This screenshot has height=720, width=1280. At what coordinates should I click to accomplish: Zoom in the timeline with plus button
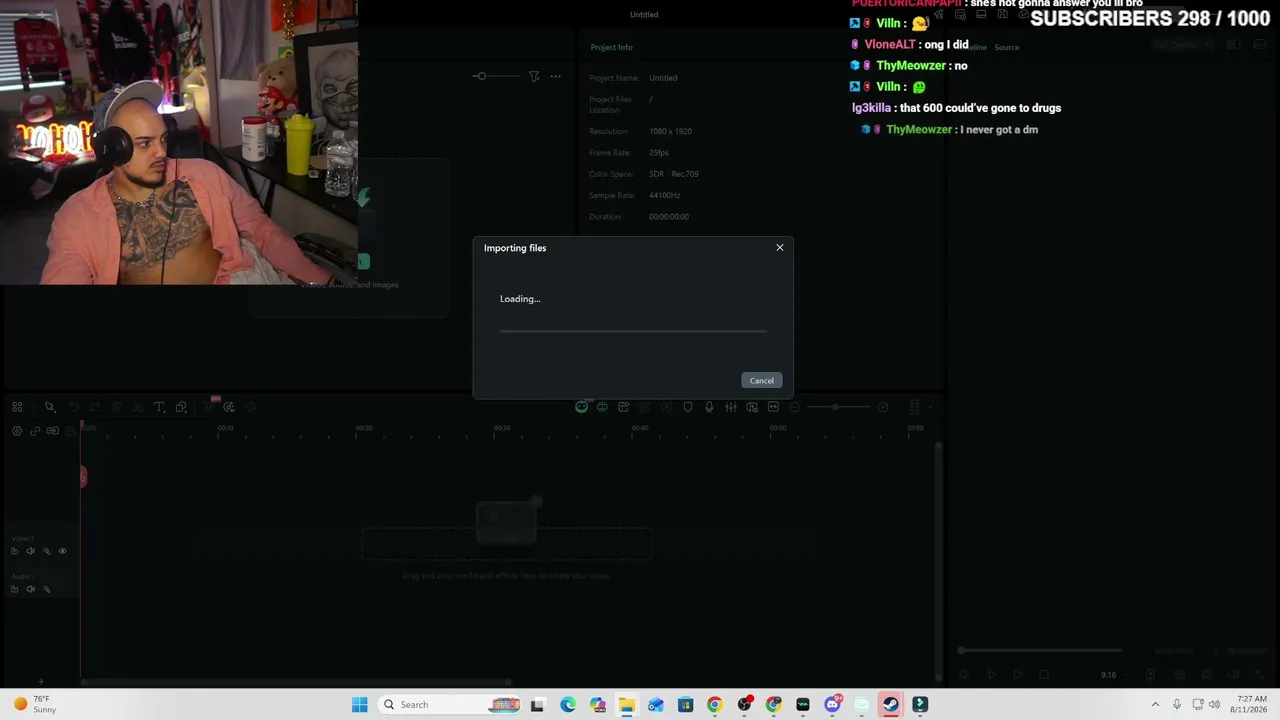(883, 407)
